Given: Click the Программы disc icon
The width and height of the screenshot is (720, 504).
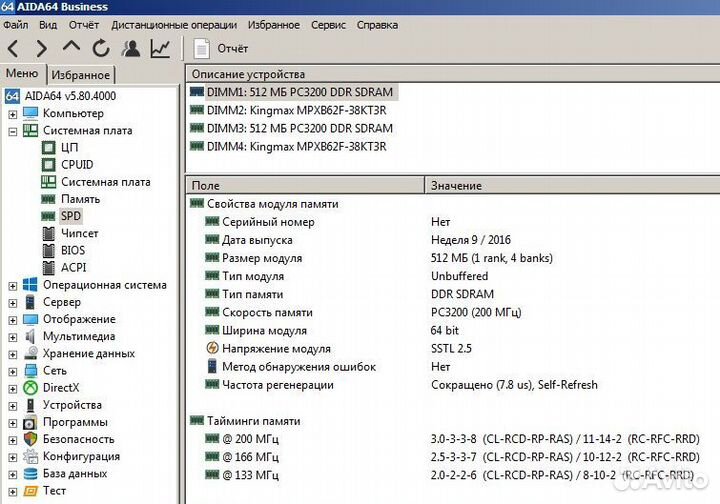Looking at the screenshot, I should pos(30,422).
